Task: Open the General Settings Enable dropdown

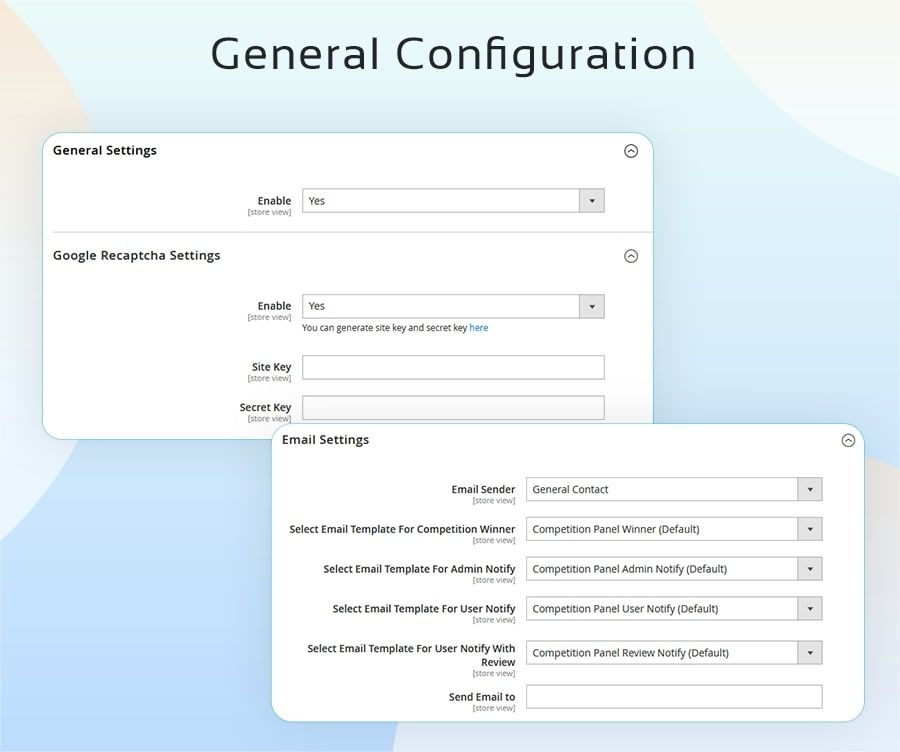Action: [453, 201]
